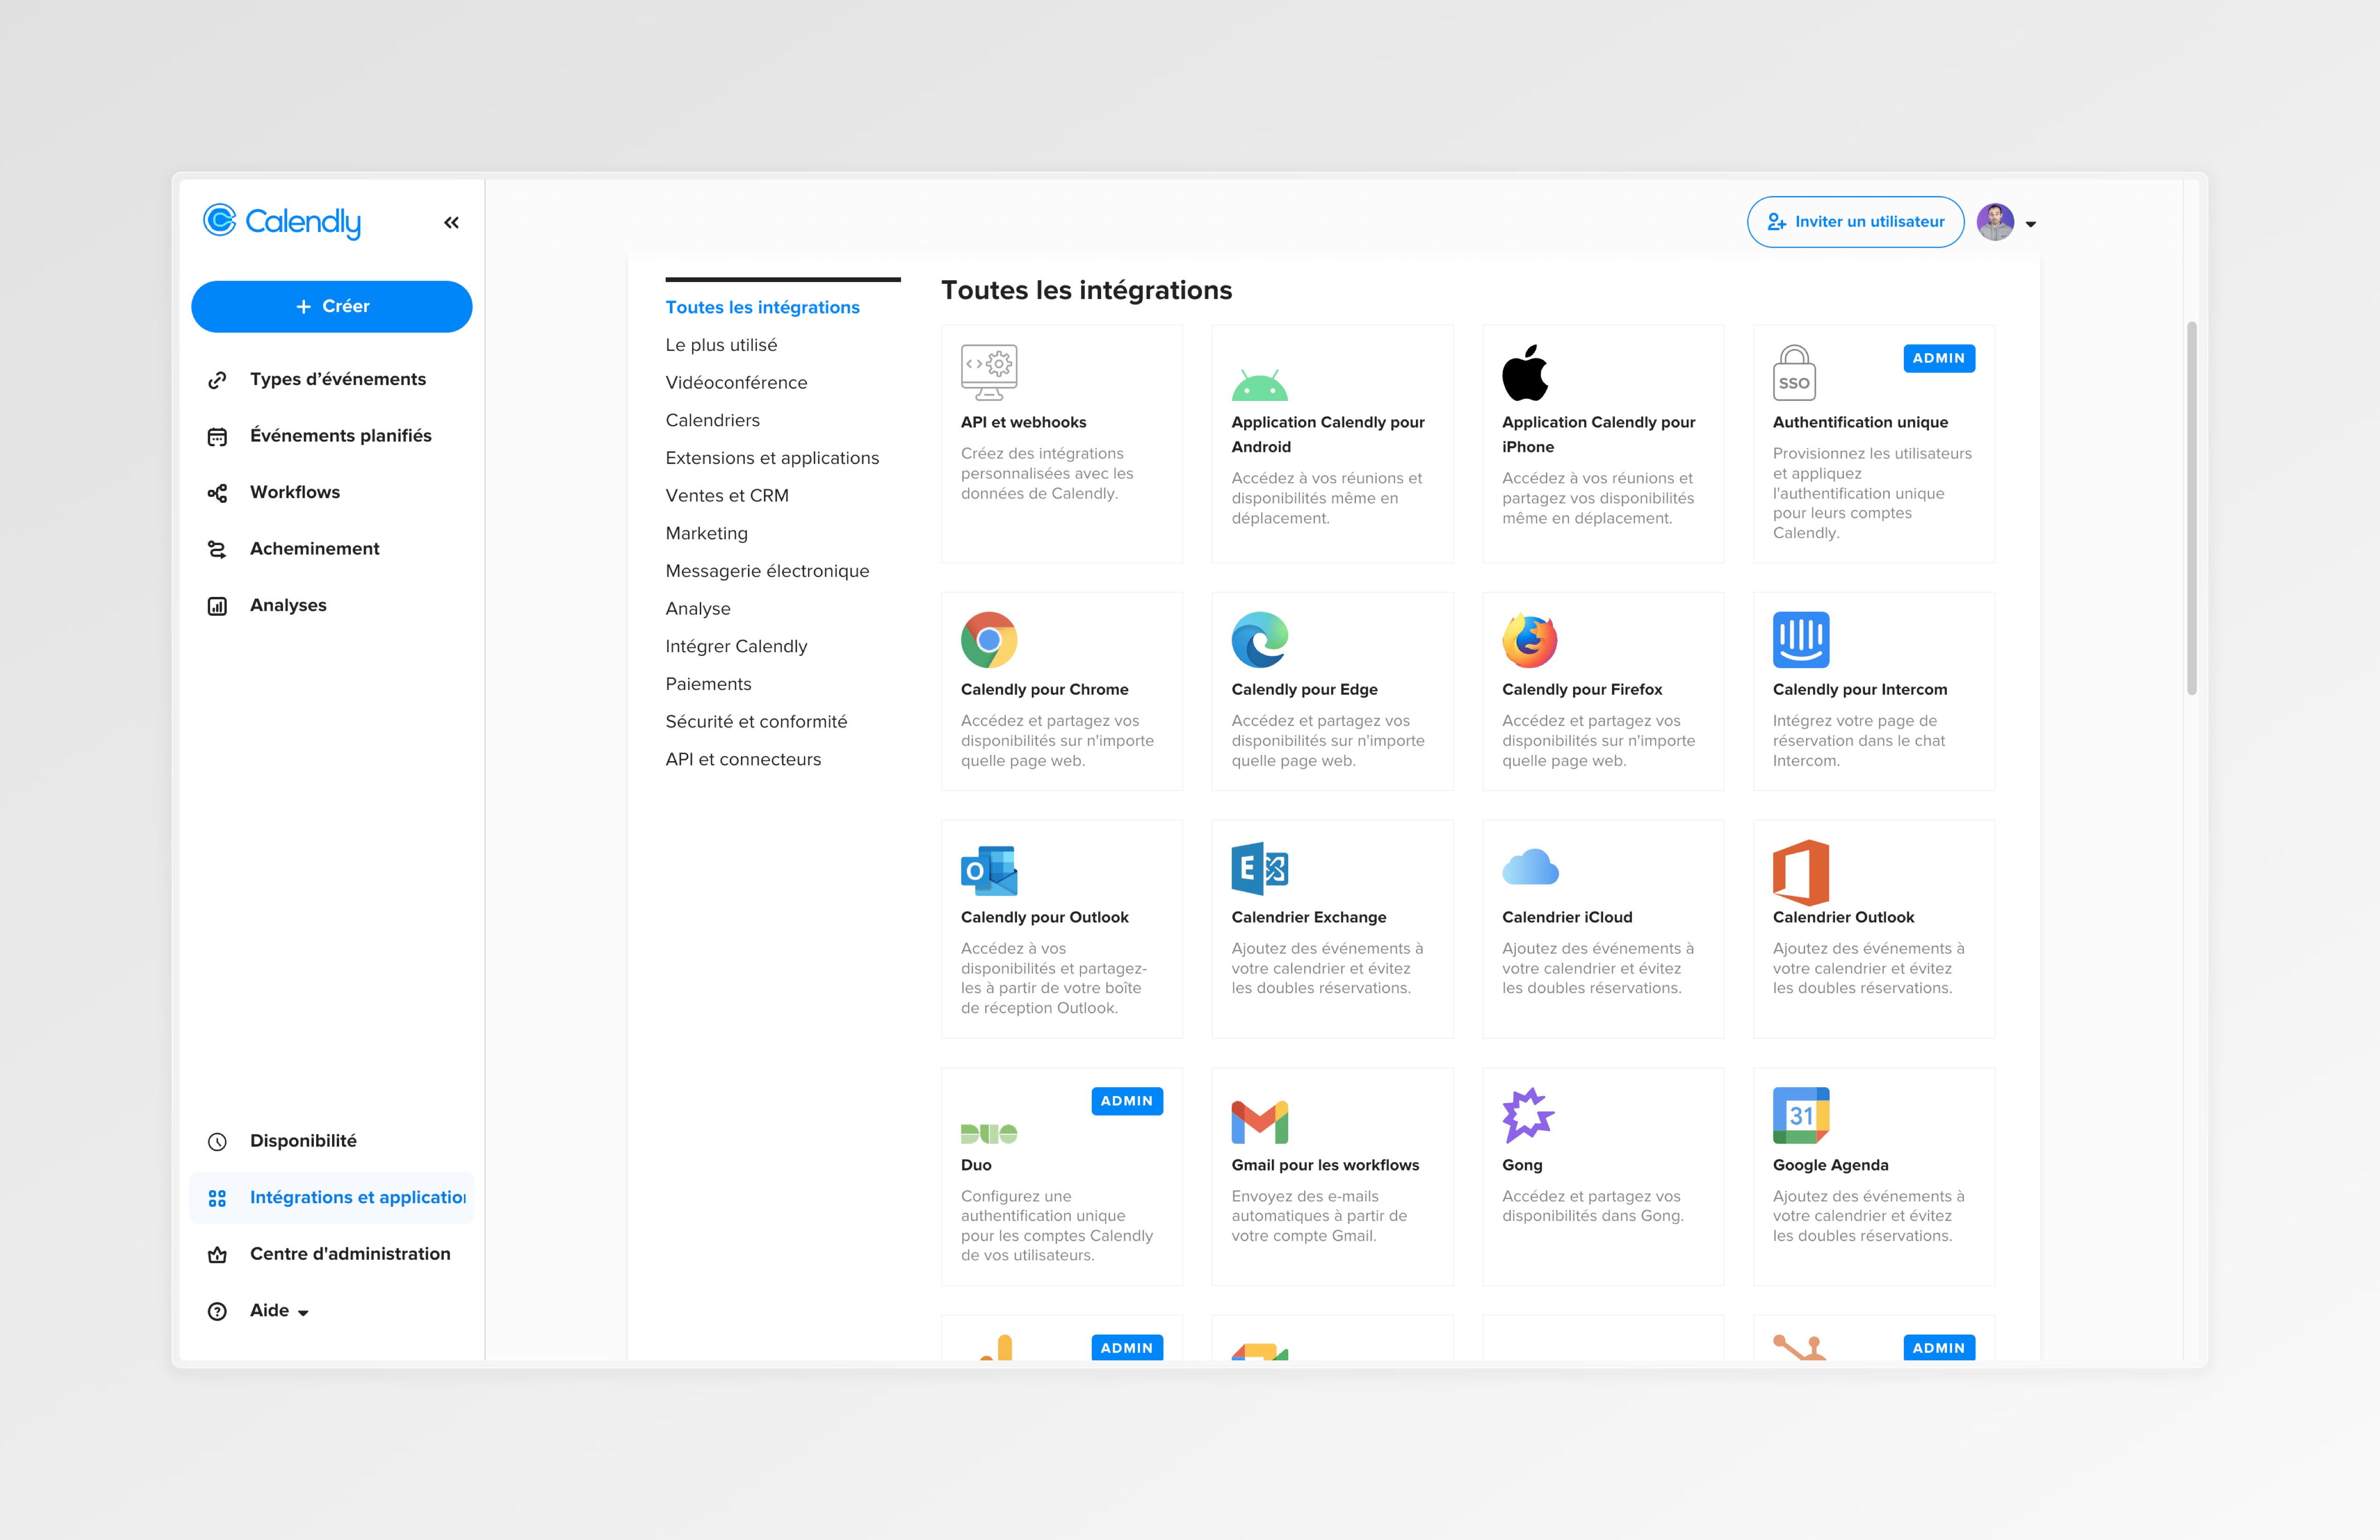This screenshot has width=2380, height=1540.
Task: Click the Aide question mark icon
Action: (x=217, y=1311)
